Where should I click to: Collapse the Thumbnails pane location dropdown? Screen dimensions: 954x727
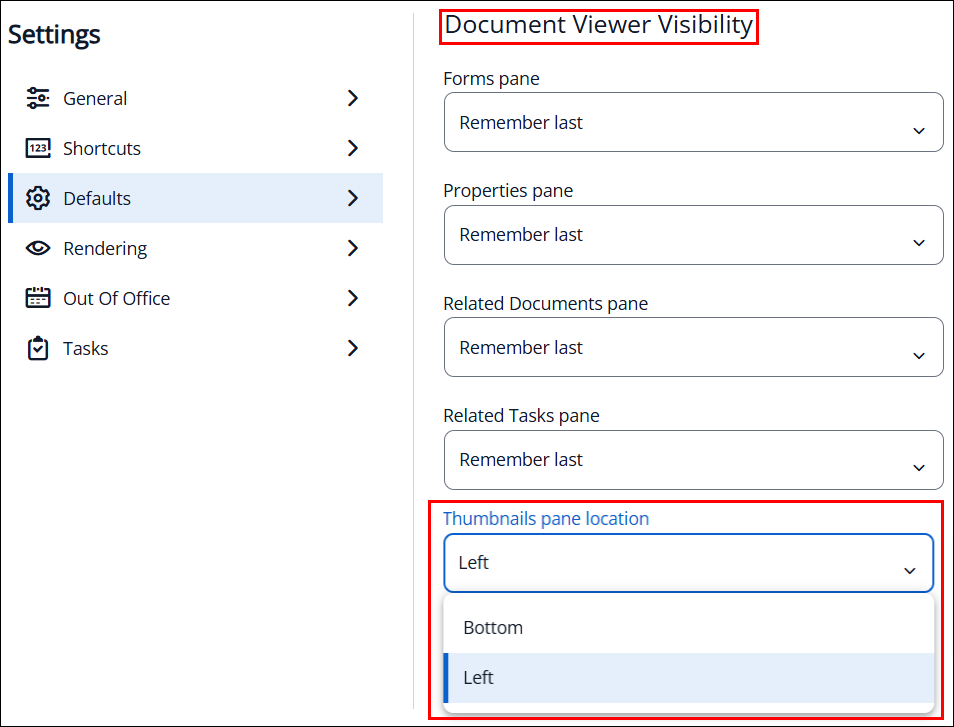click(689, 563)
